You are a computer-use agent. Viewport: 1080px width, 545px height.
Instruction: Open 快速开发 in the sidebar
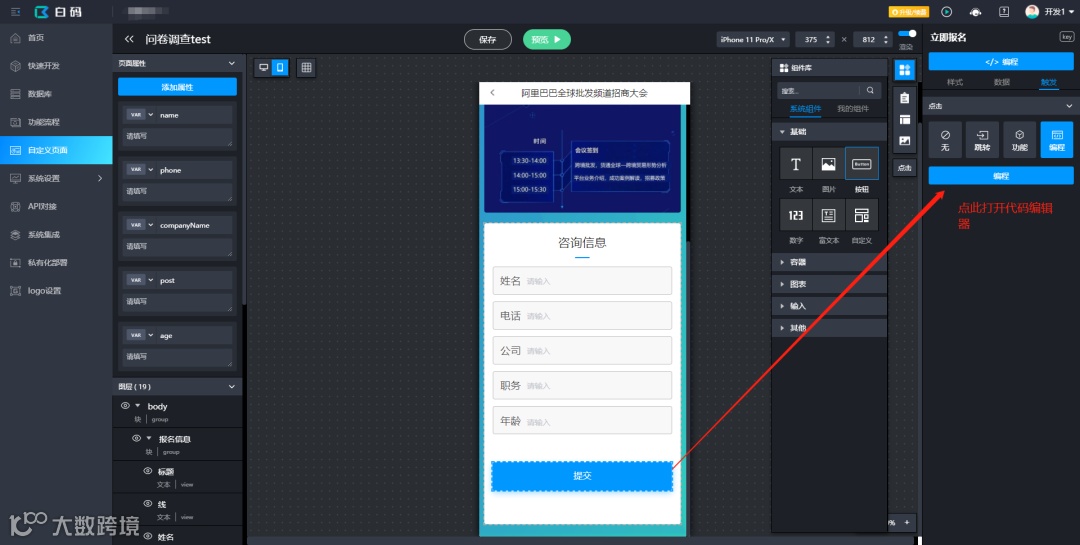point(56,66)
